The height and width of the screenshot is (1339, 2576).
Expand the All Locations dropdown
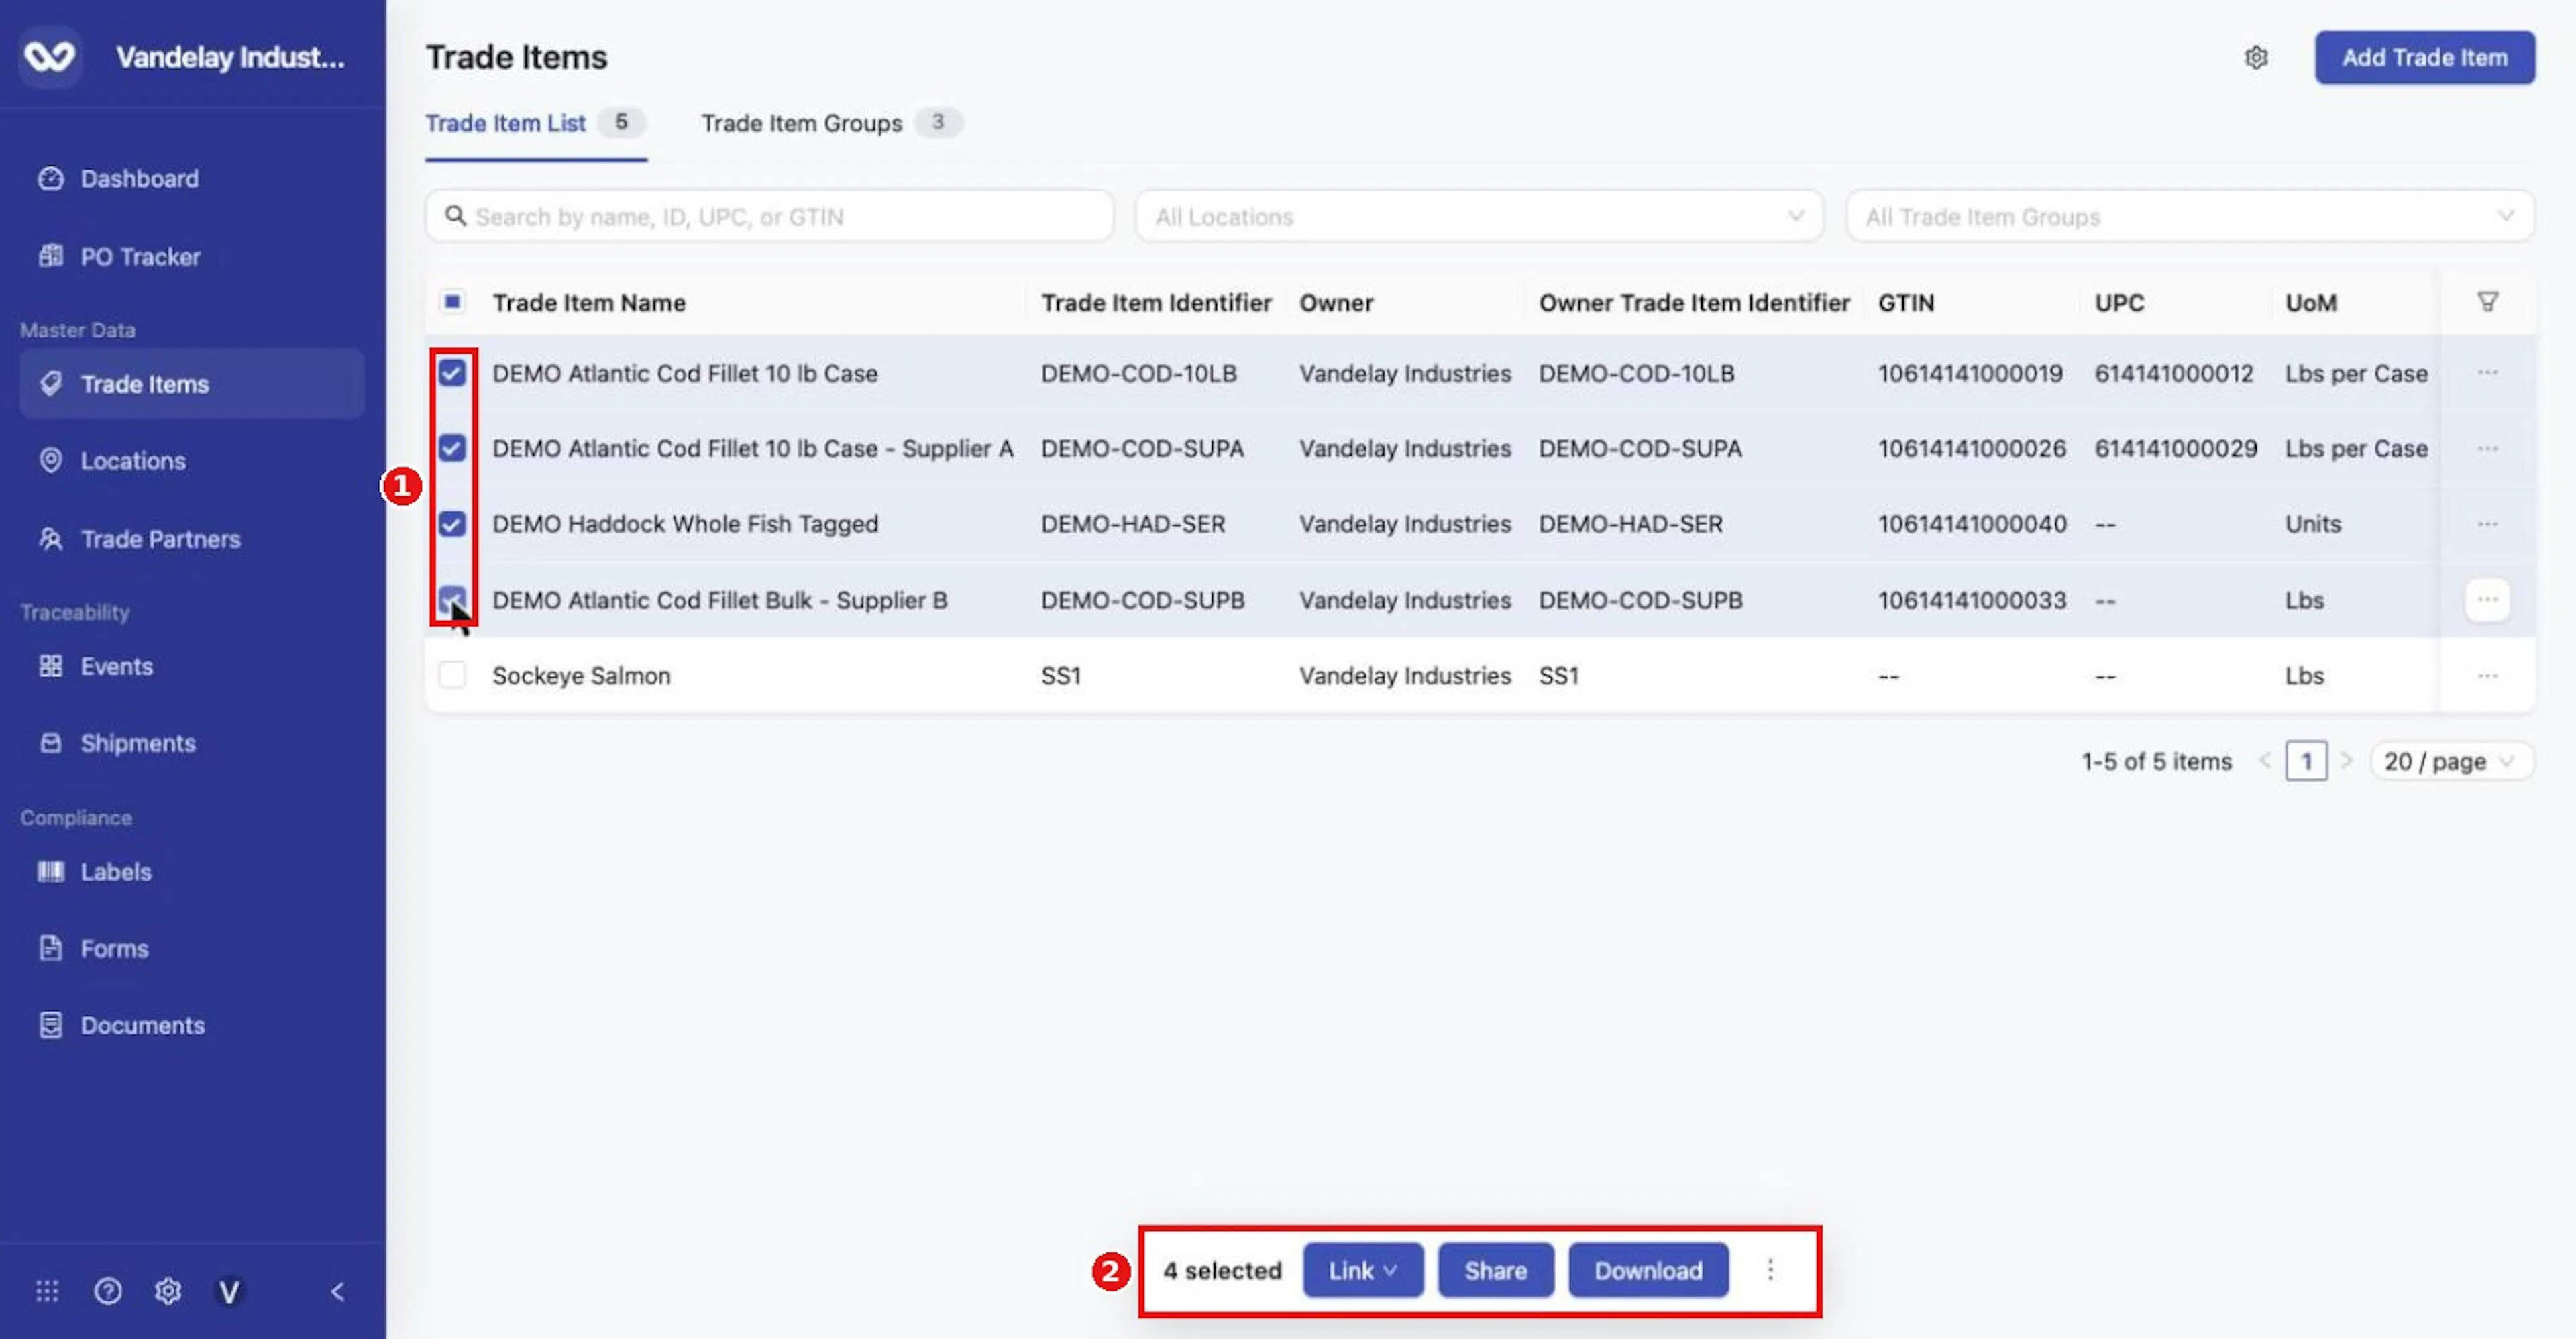tap(1479, 216)
